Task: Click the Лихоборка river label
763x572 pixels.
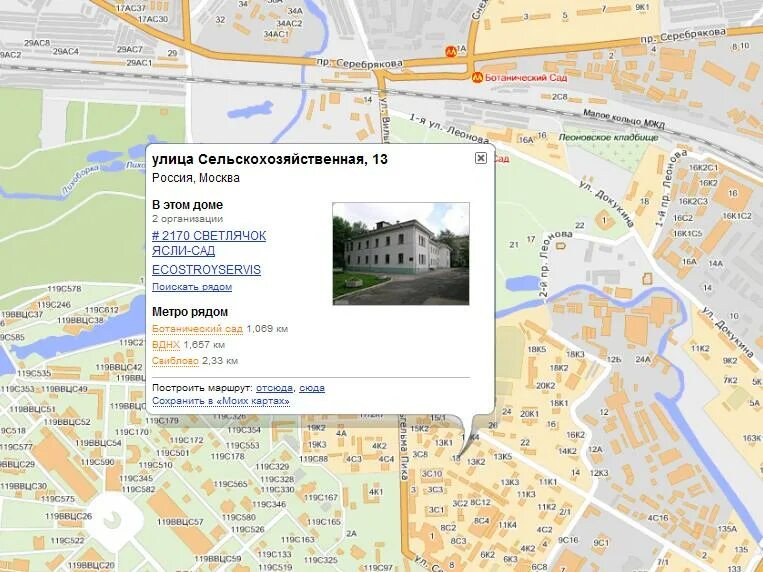Action: pyautogui.click(x=81, y=181)
